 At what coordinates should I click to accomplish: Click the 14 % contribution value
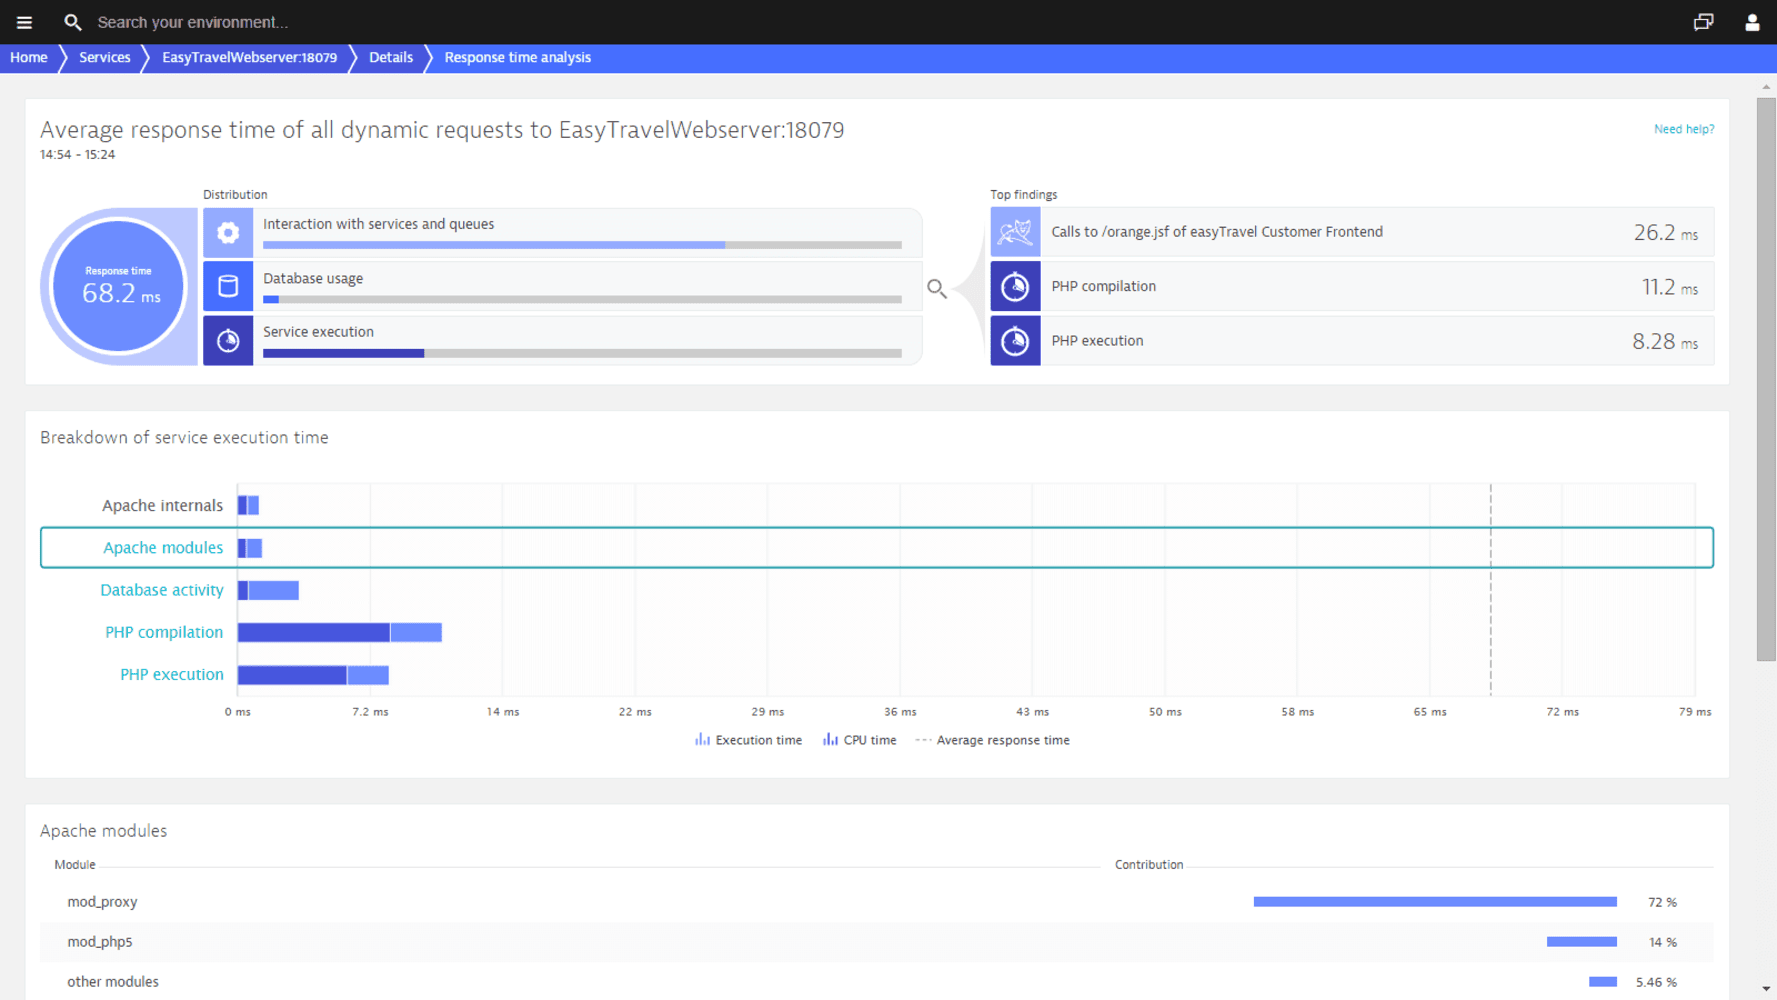(1662, 942)
